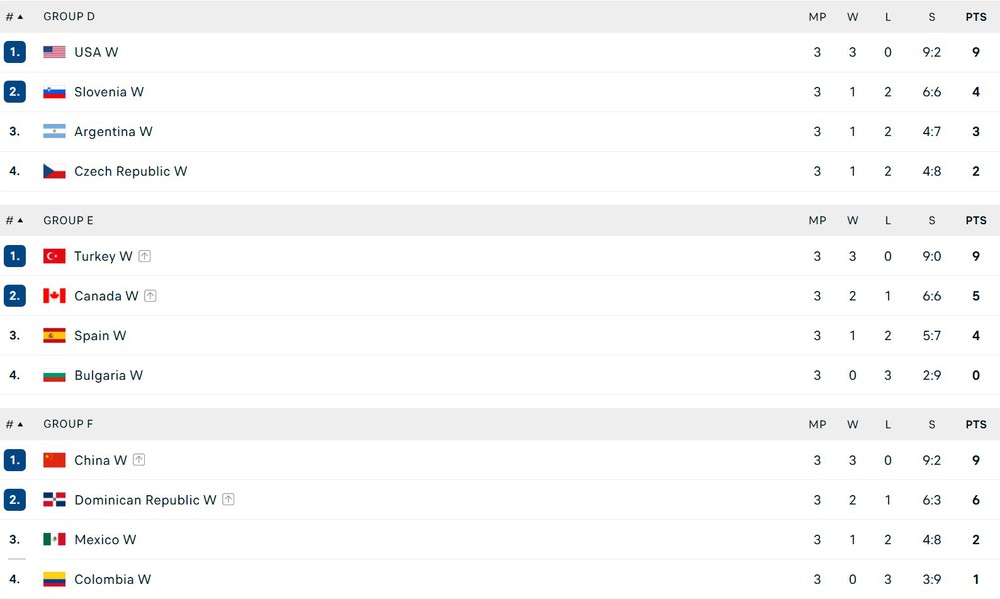Click the Canada flag icon
1000x599 pixels.
point(54,296)
